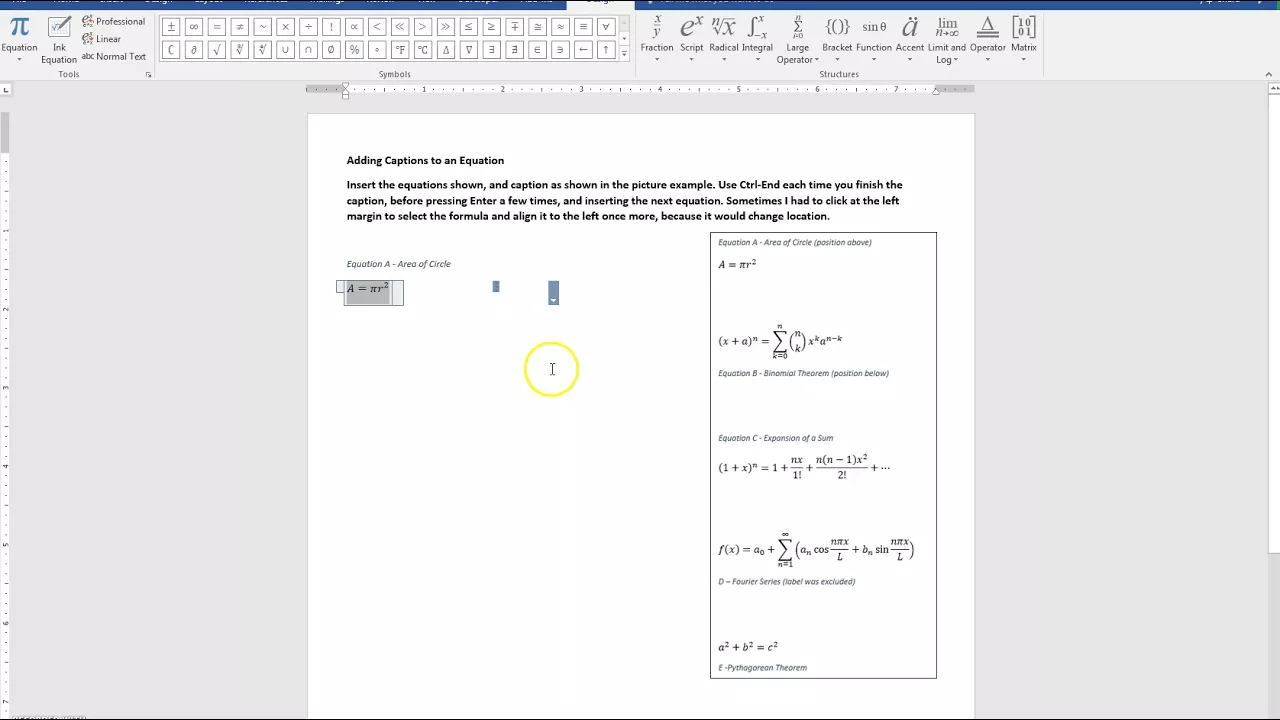Open the Tools group dialog launcher
Viewport: 1280px width, 720px height.
[149, 75]
